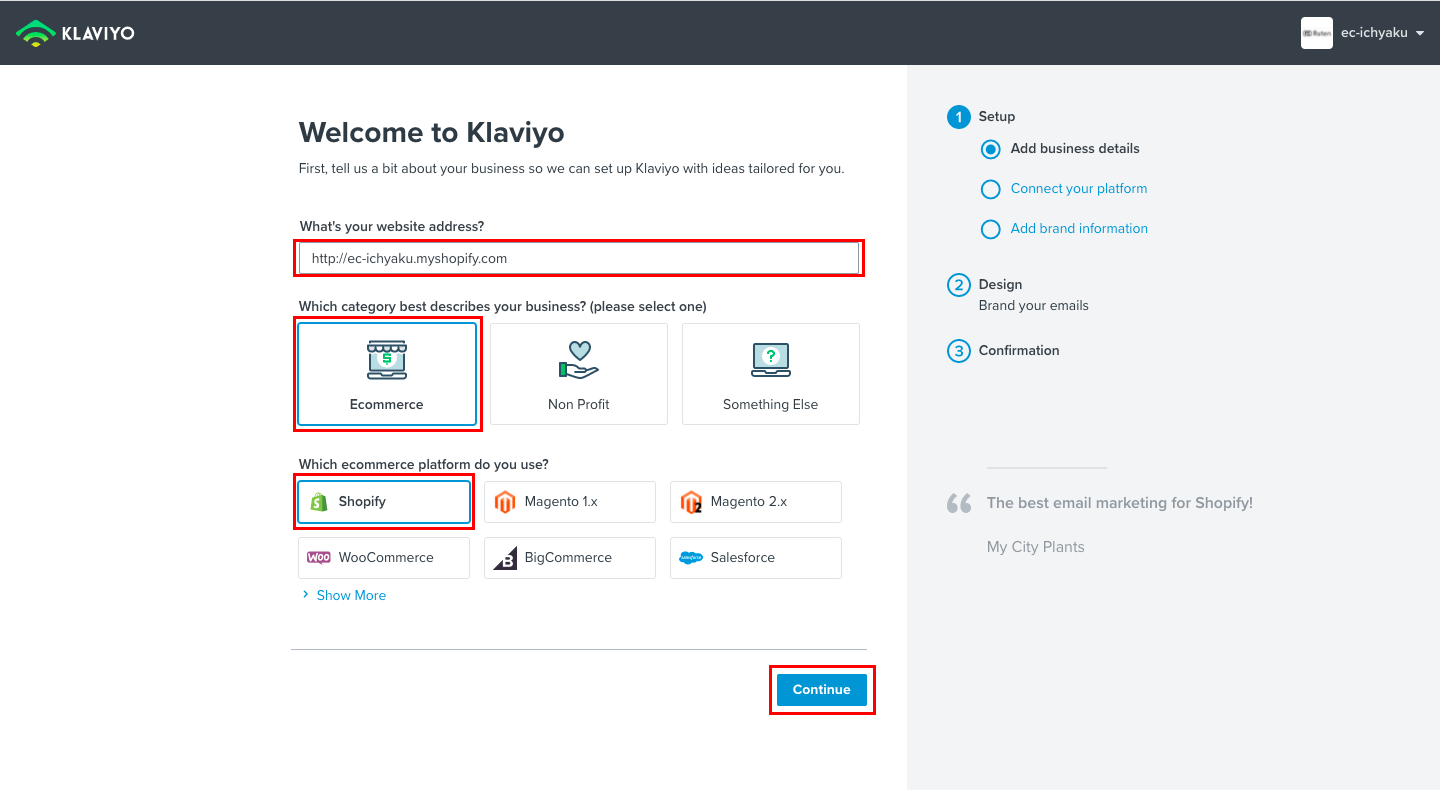Open the Add brand information link

coord(1079,229)
